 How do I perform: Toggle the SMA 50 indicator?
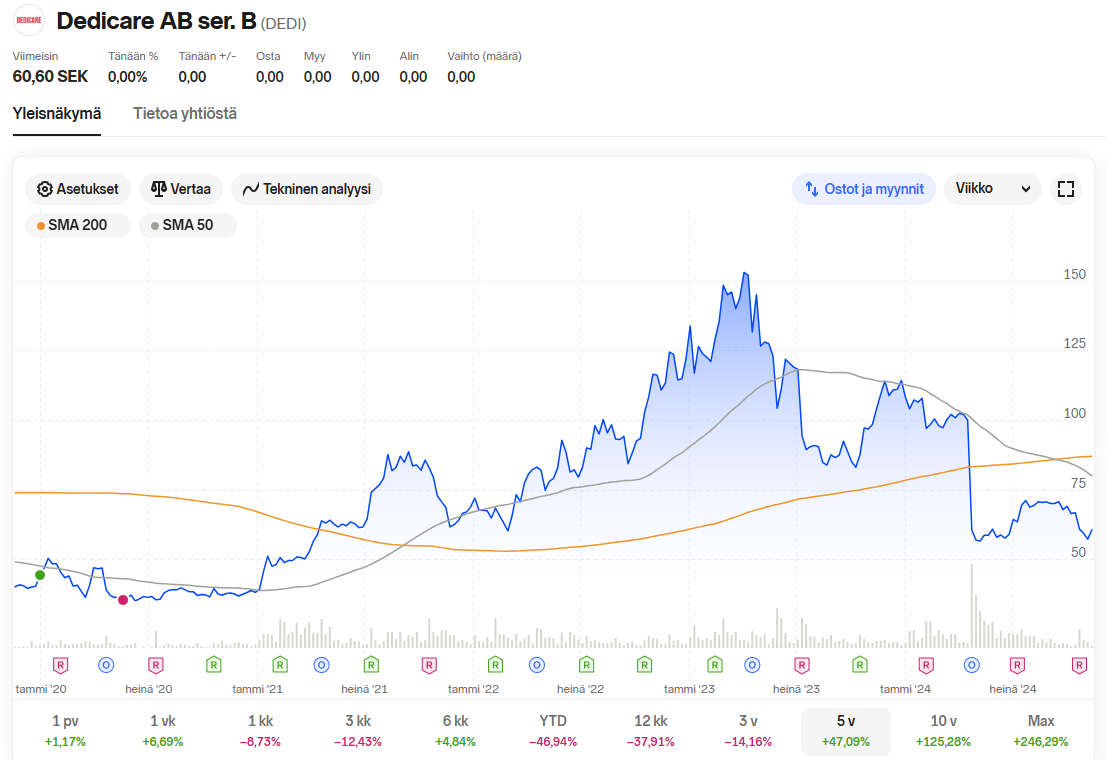click(188, 225)
